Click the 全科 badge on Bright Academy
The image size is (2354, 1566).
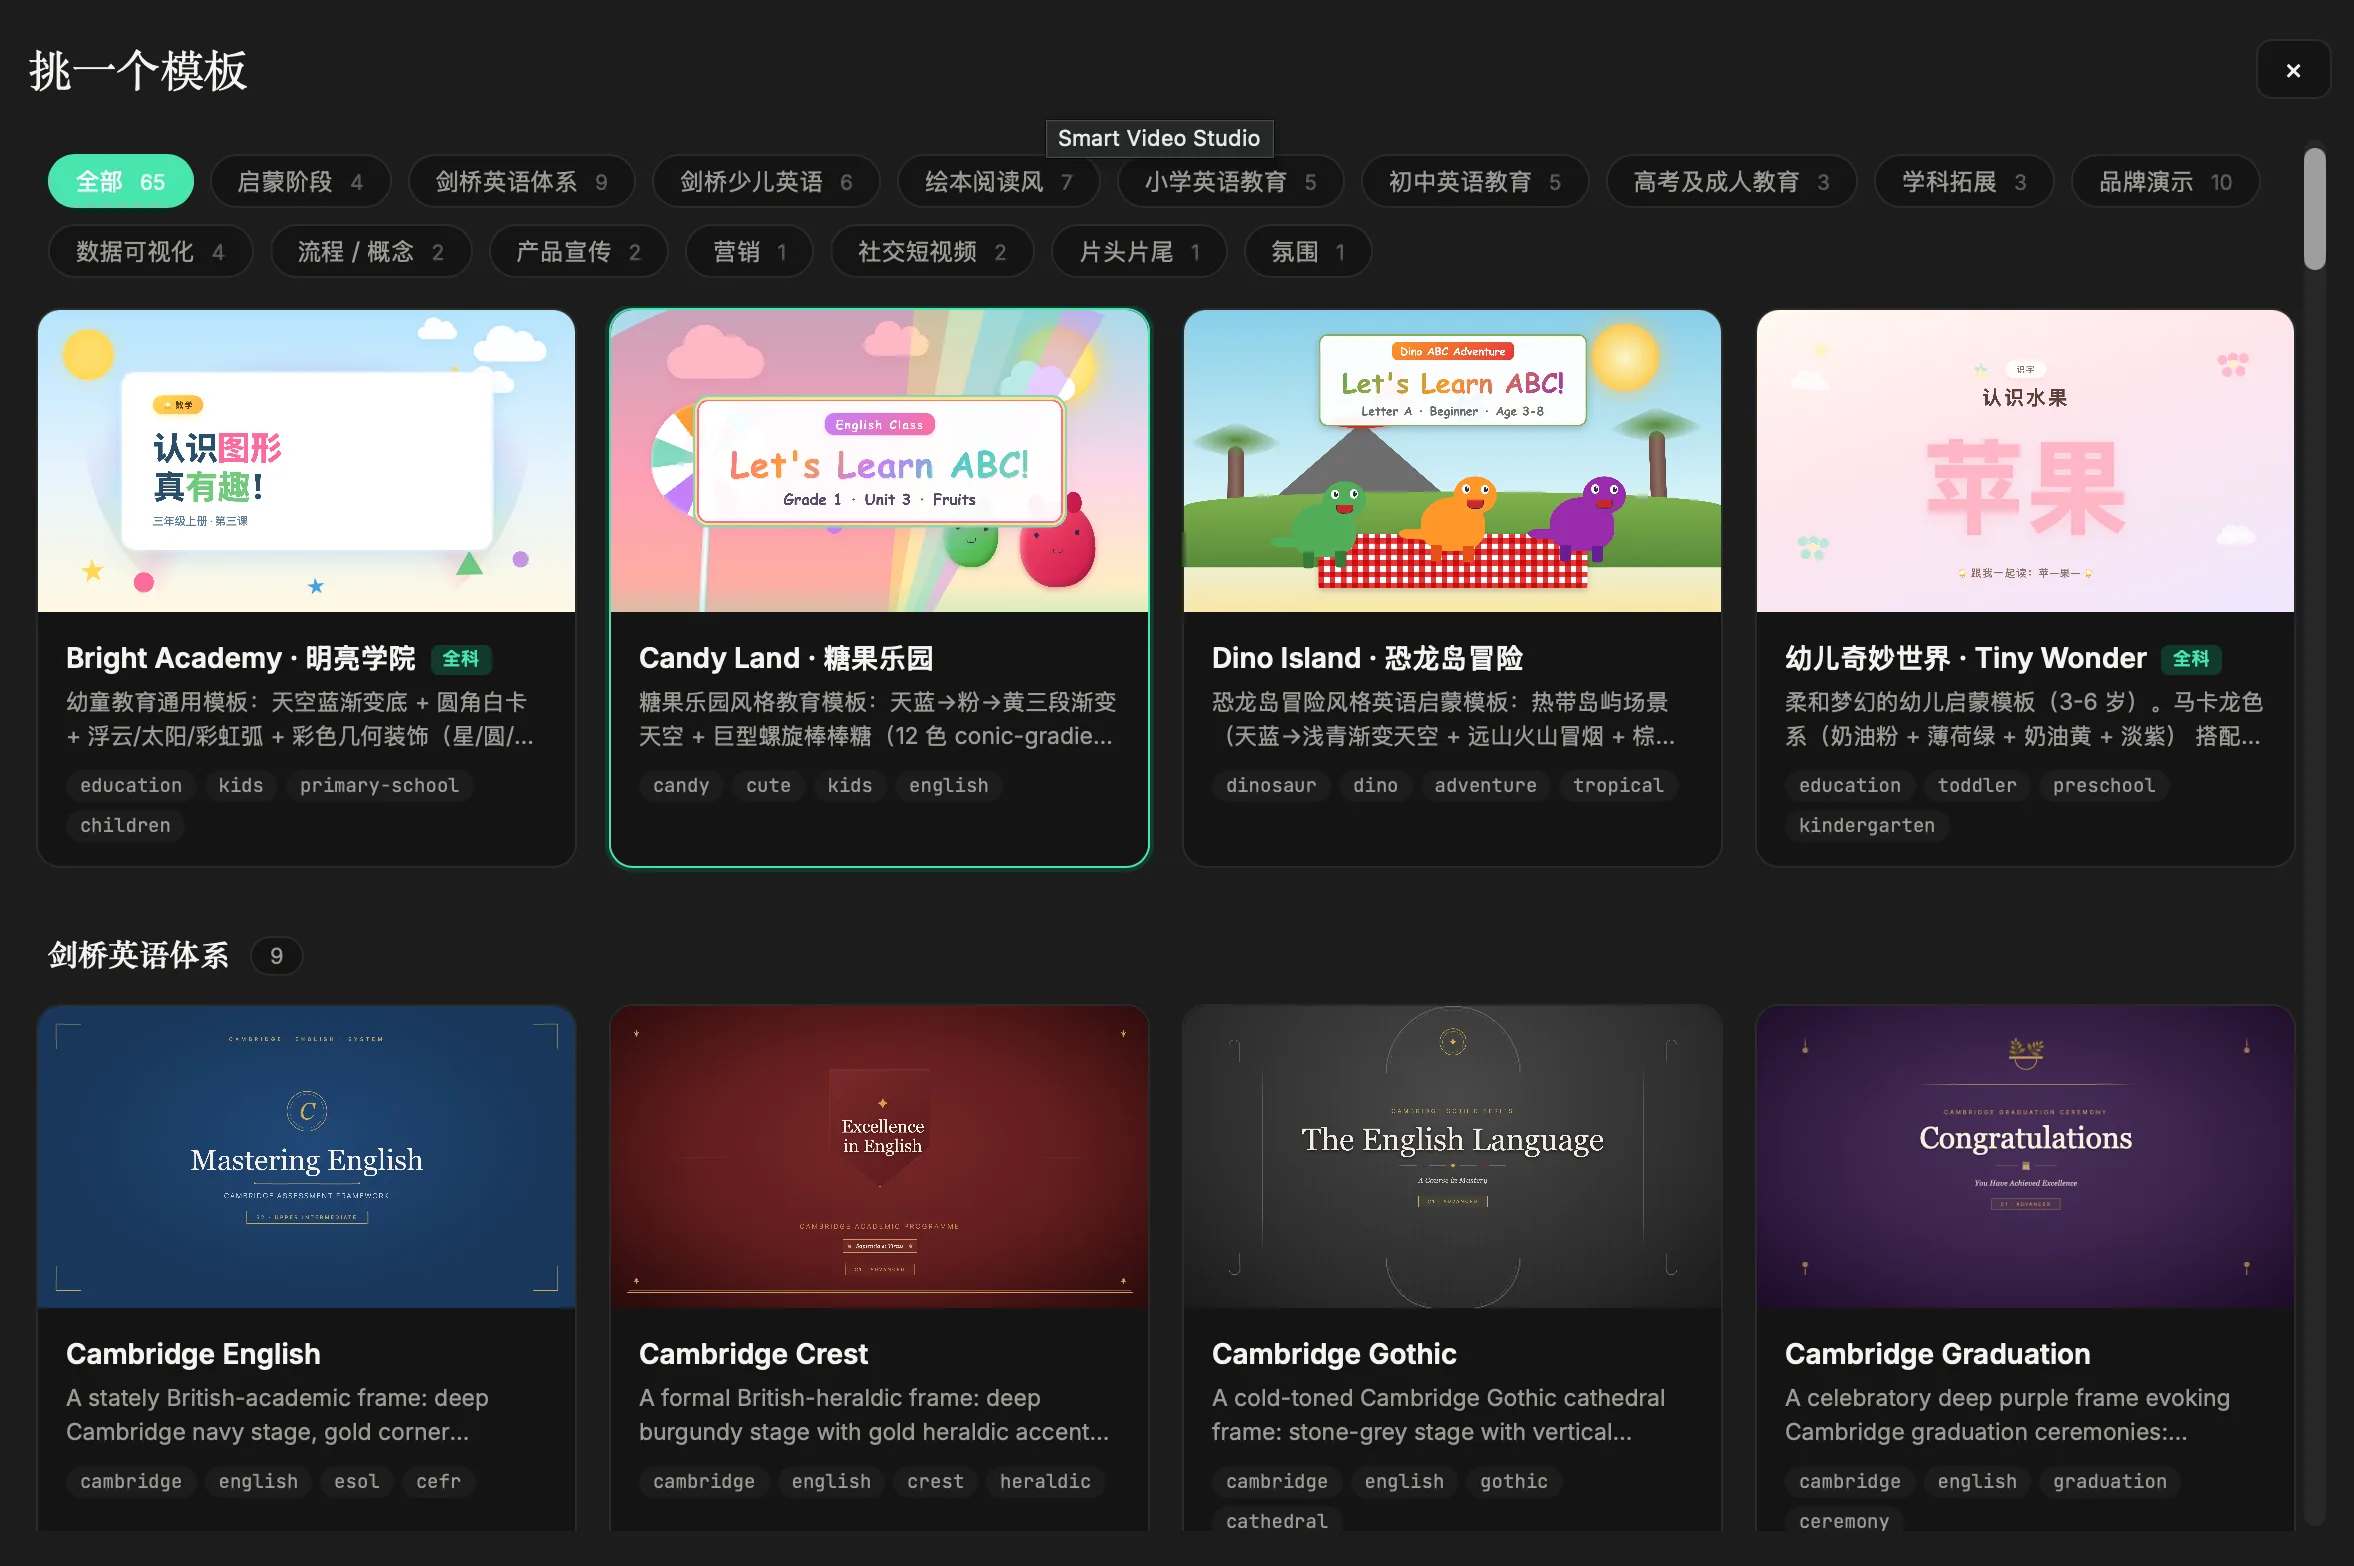tap(461, 659)
